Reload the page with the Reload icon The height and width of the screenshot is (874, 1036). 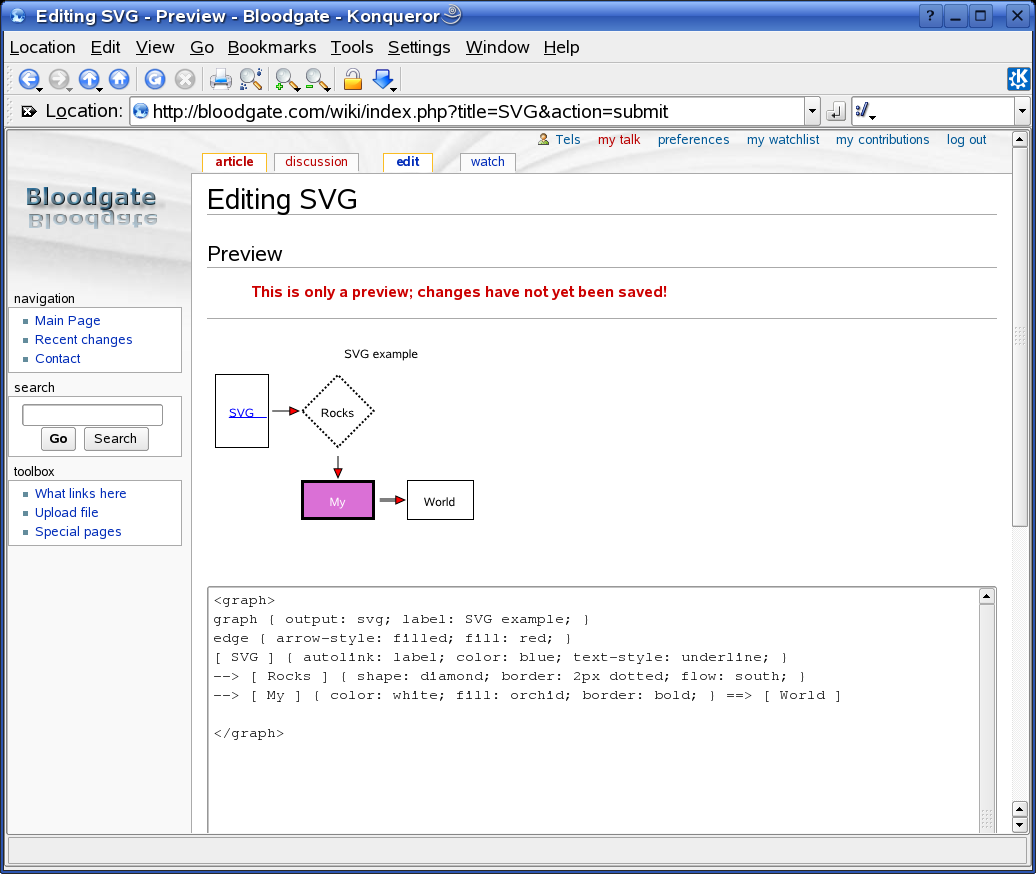pyautogui.click(x=155, y=79)
